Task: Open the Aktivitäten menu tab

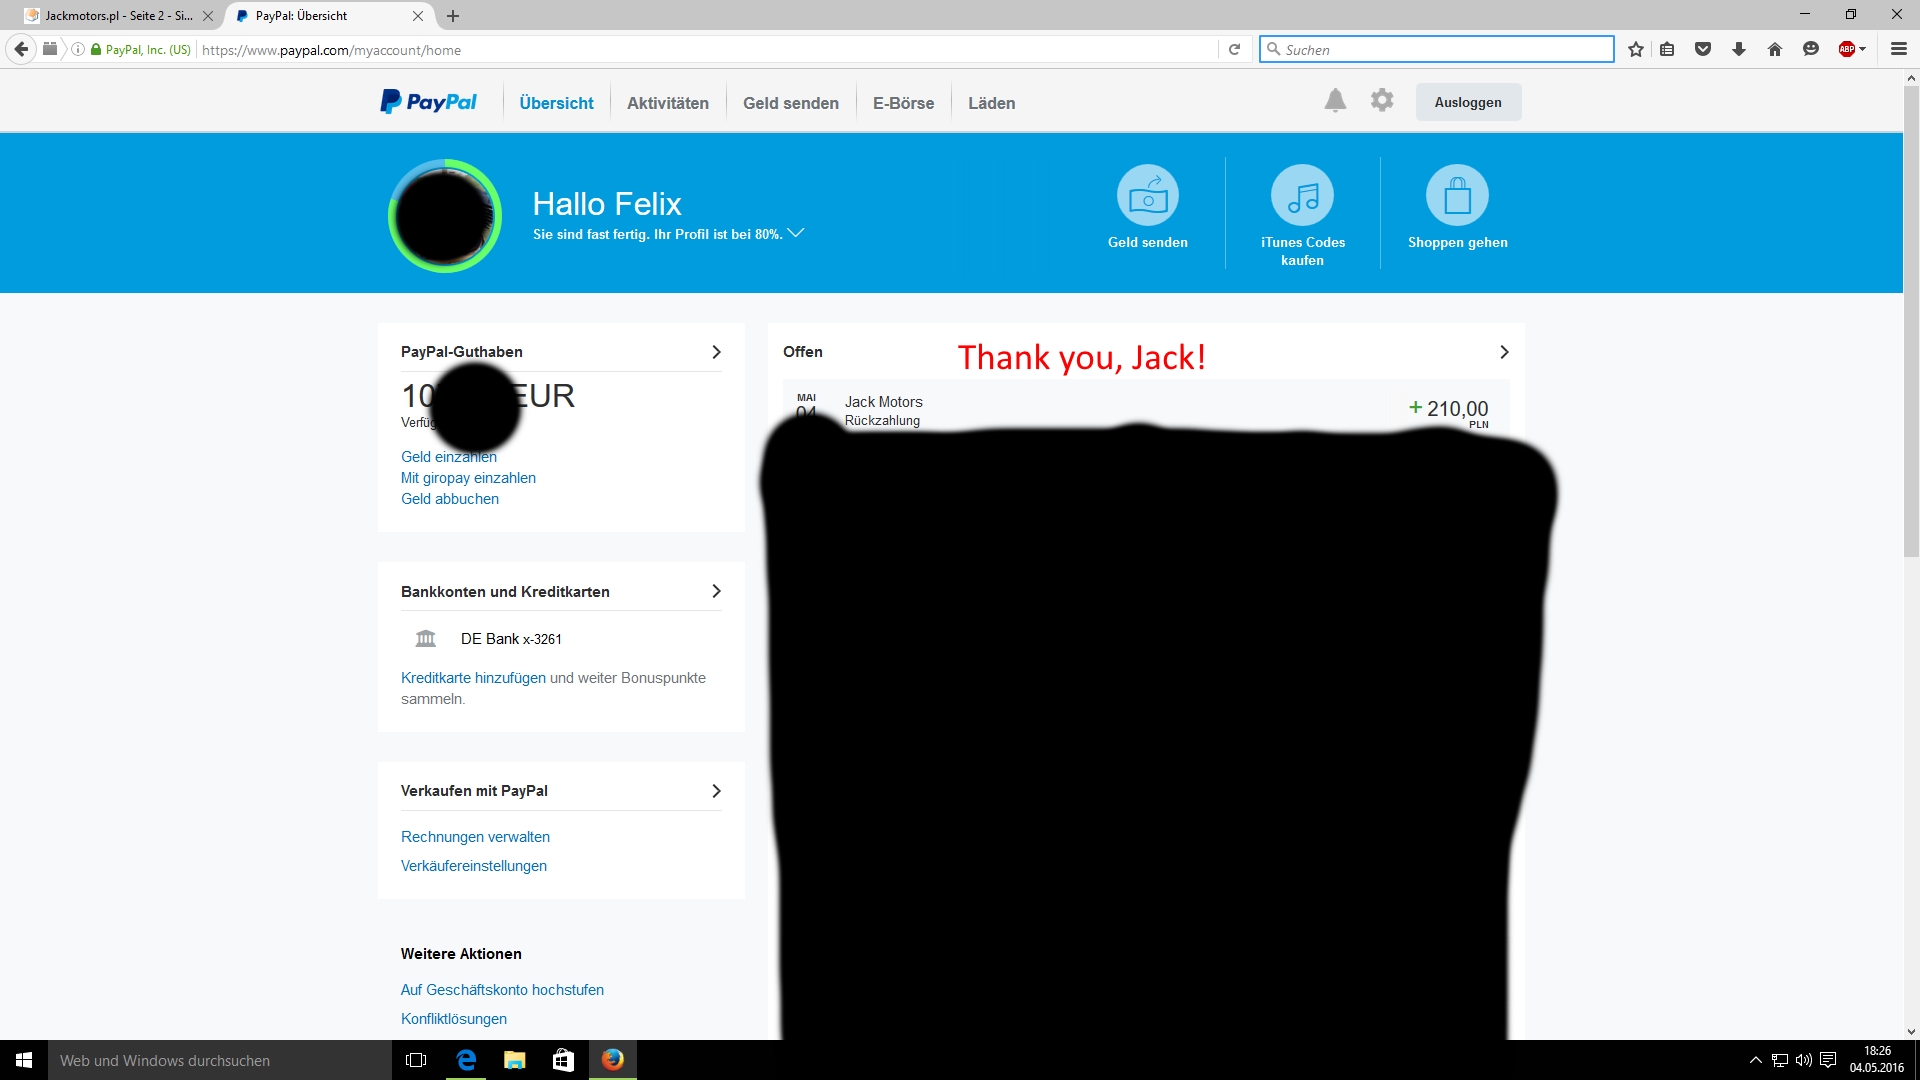Action: 668,103
